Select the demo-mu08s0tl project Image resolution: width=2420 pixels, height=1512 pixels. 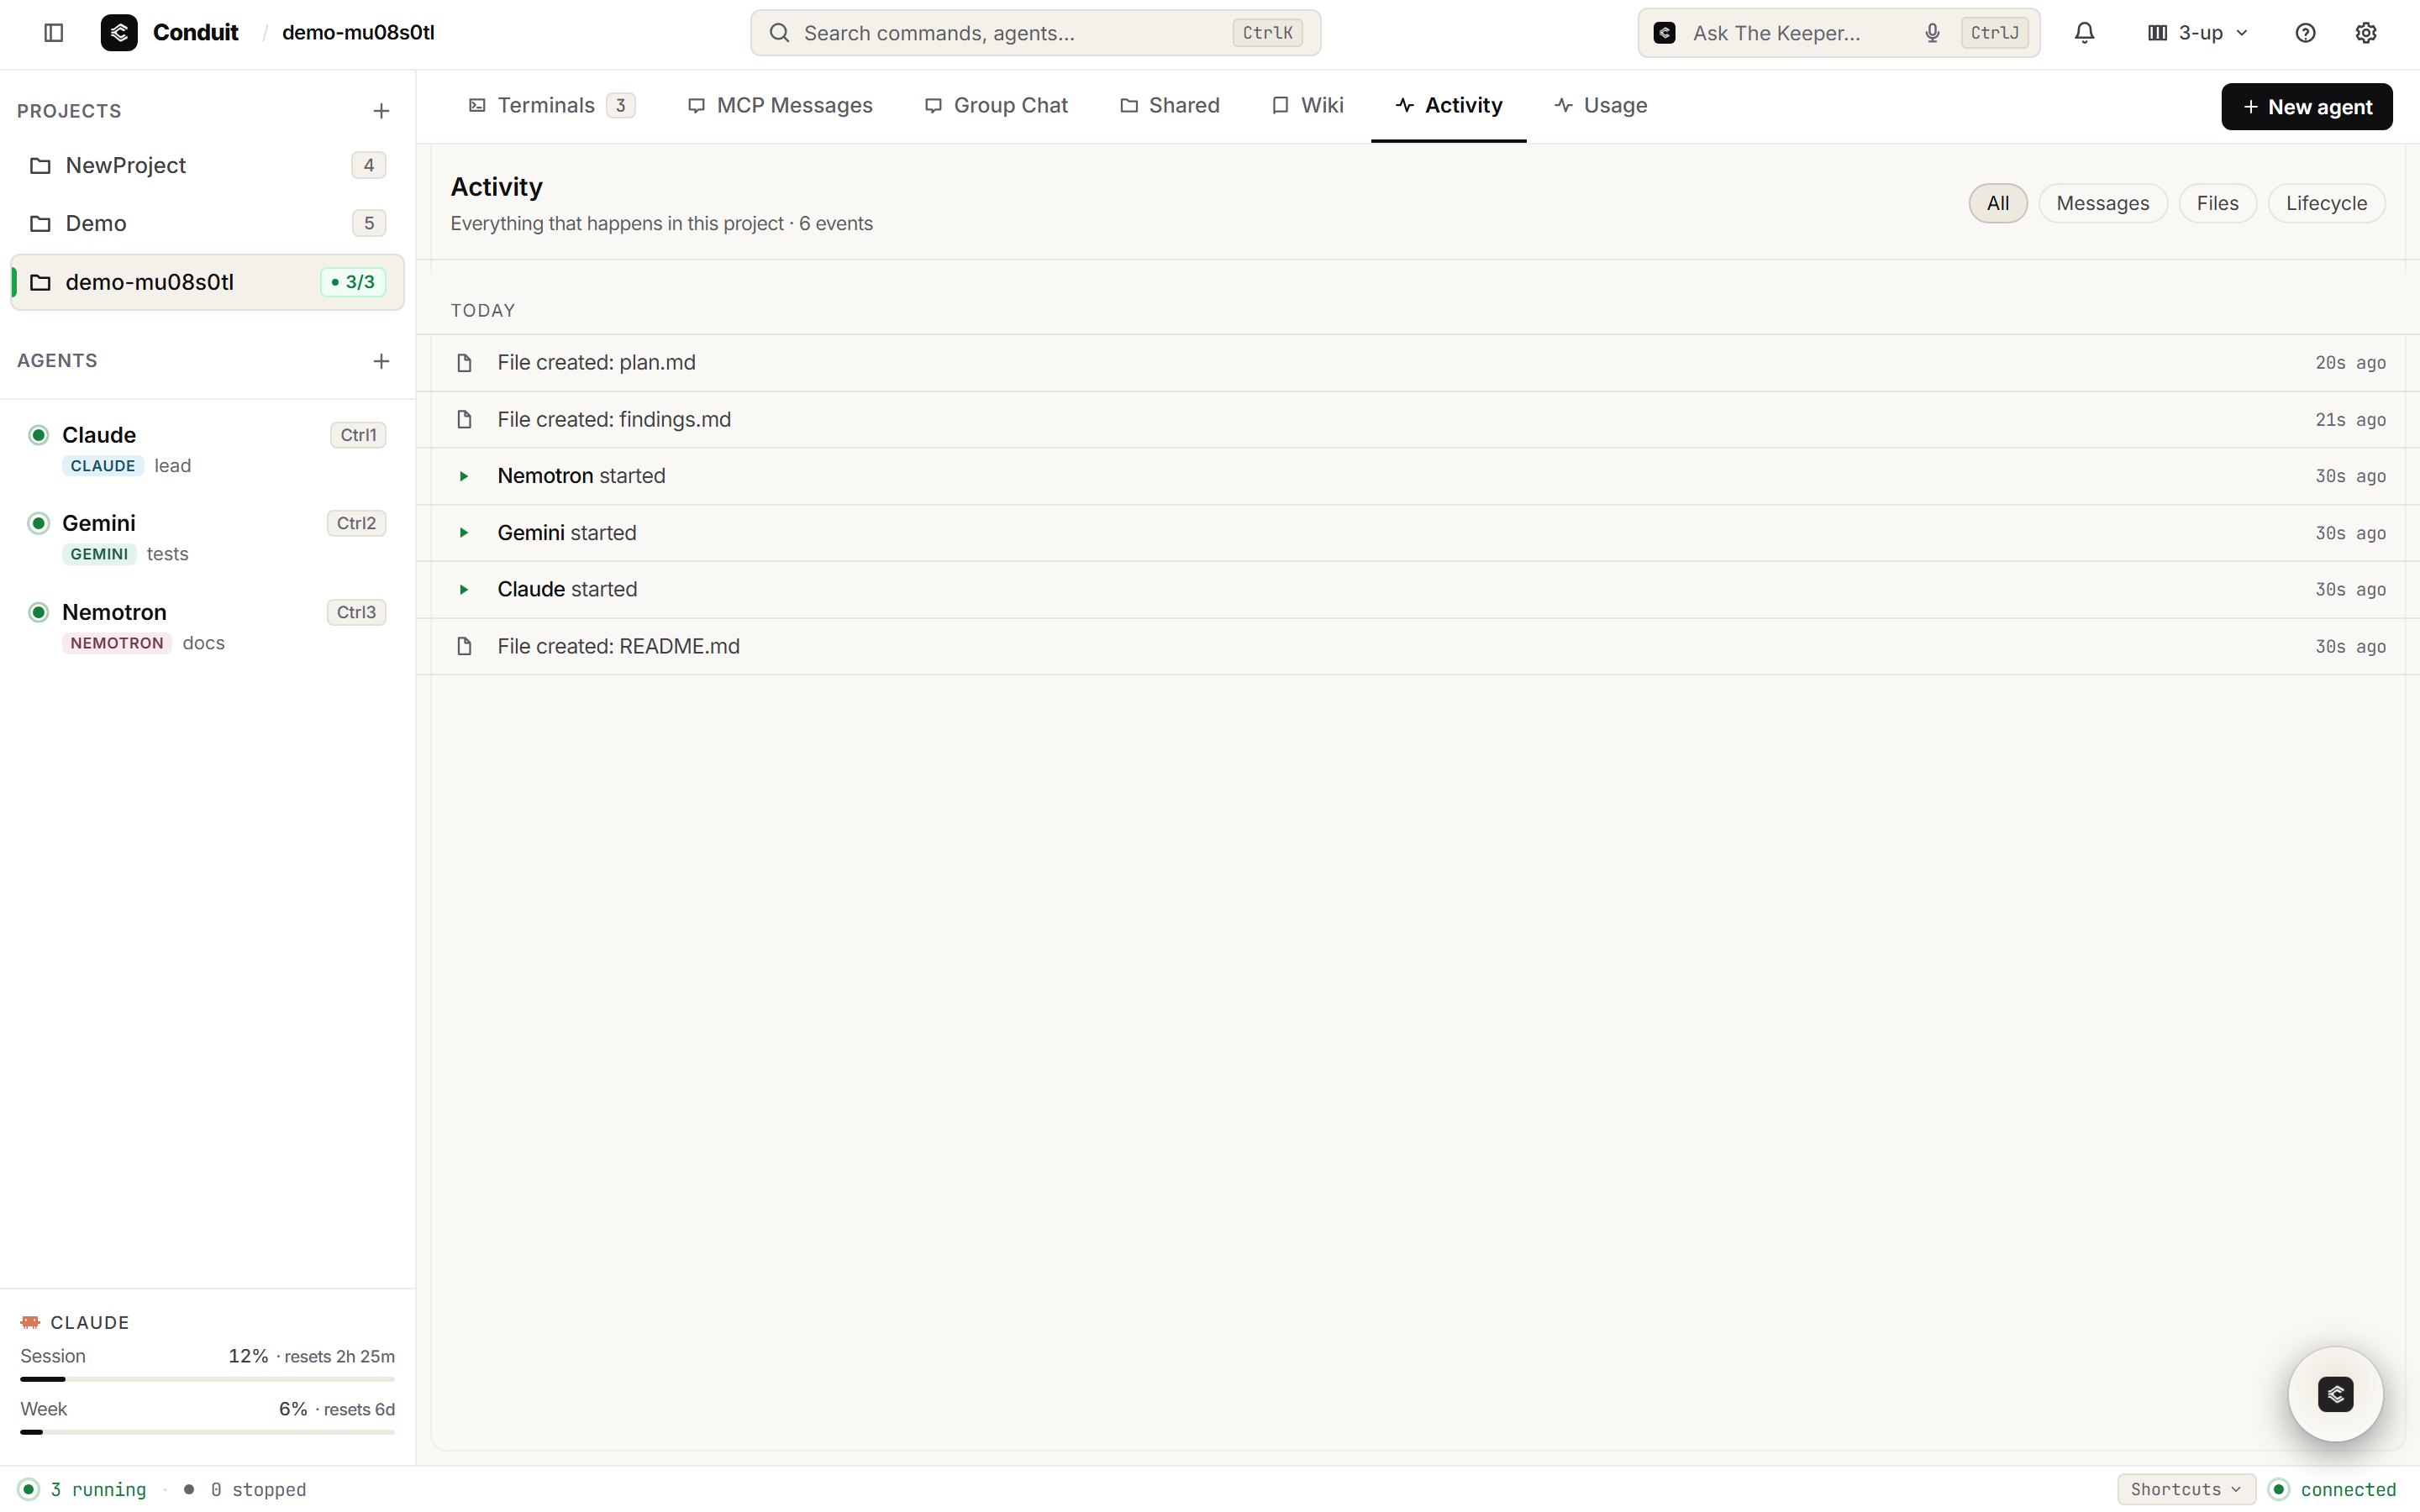tap(207, 282)
